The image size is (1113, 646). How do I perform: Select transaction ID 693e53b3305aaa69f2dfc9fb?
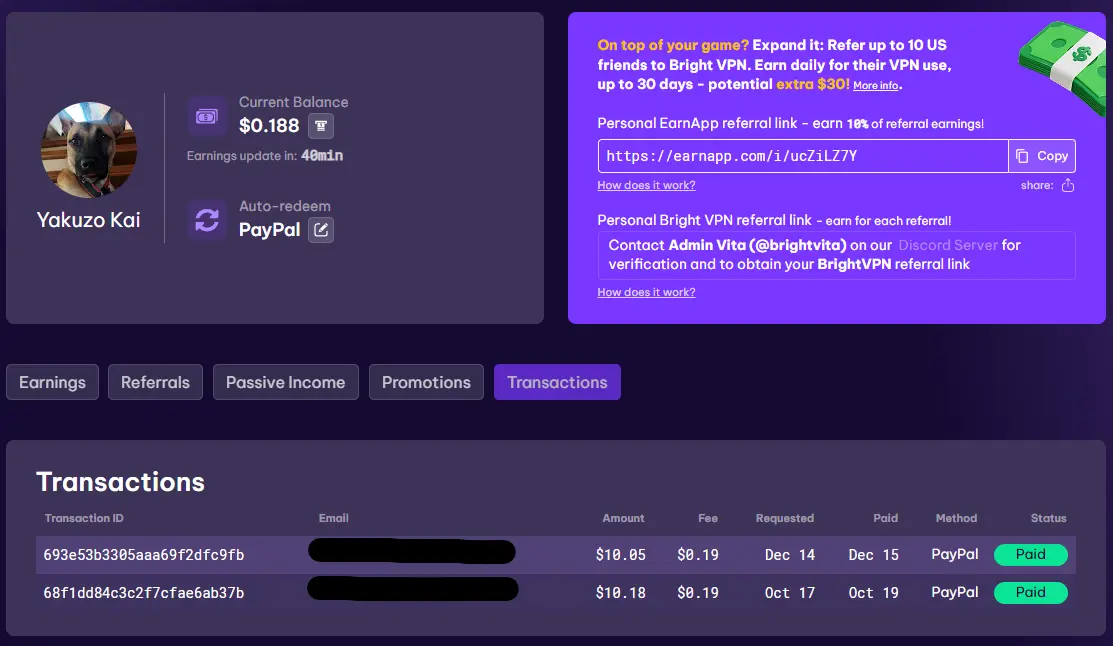143,555
